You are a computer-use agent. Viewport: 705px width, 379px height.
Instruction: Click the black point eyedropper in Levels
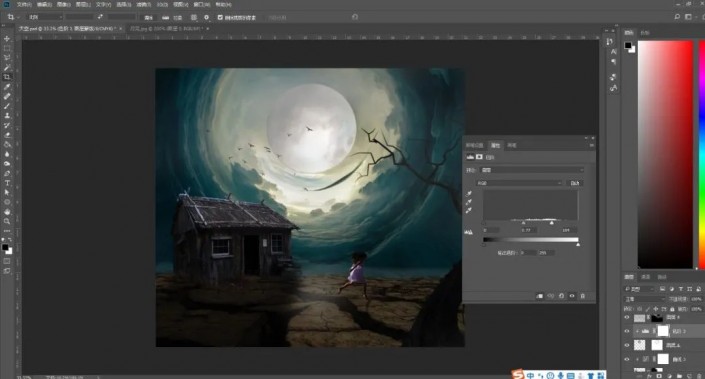click(x=469, y=193)
